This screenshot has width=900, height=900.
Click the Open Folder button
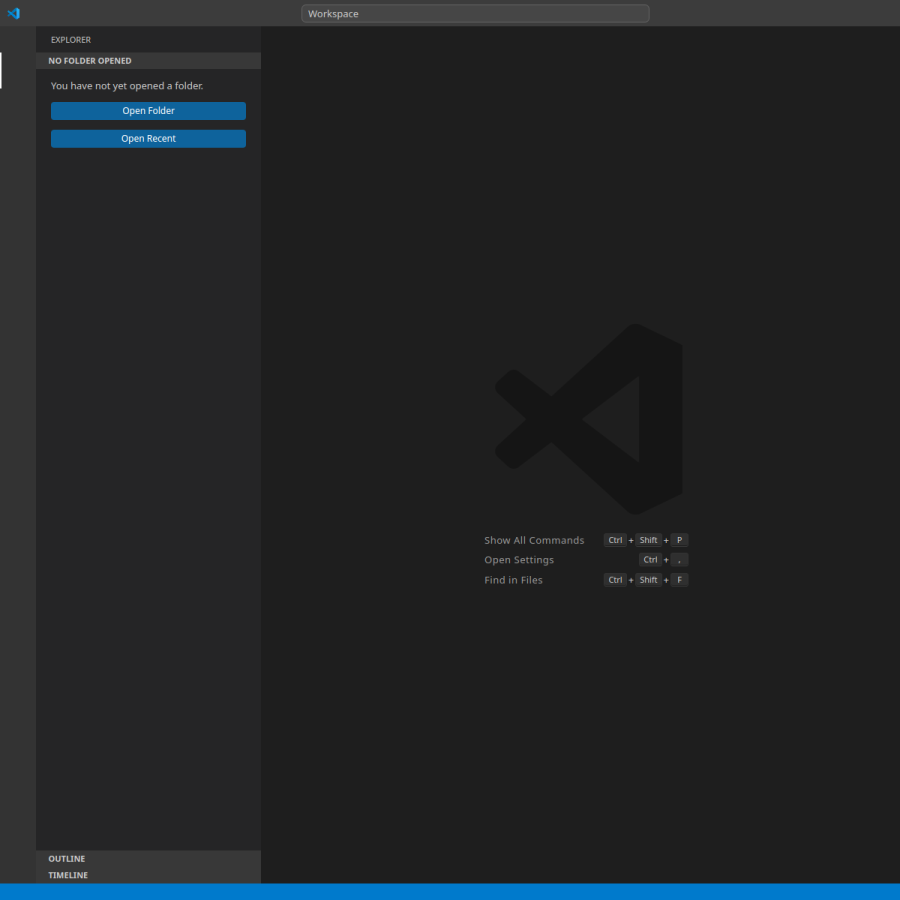point(148,111)
